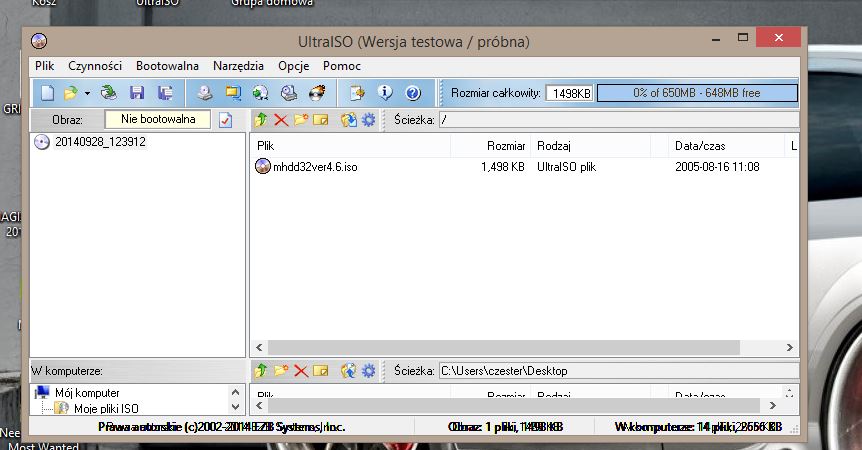The width and height of the screenshot is (862, 450).
Task: Click left arrow of local file list scrollbar
Action: click(259, 405)
